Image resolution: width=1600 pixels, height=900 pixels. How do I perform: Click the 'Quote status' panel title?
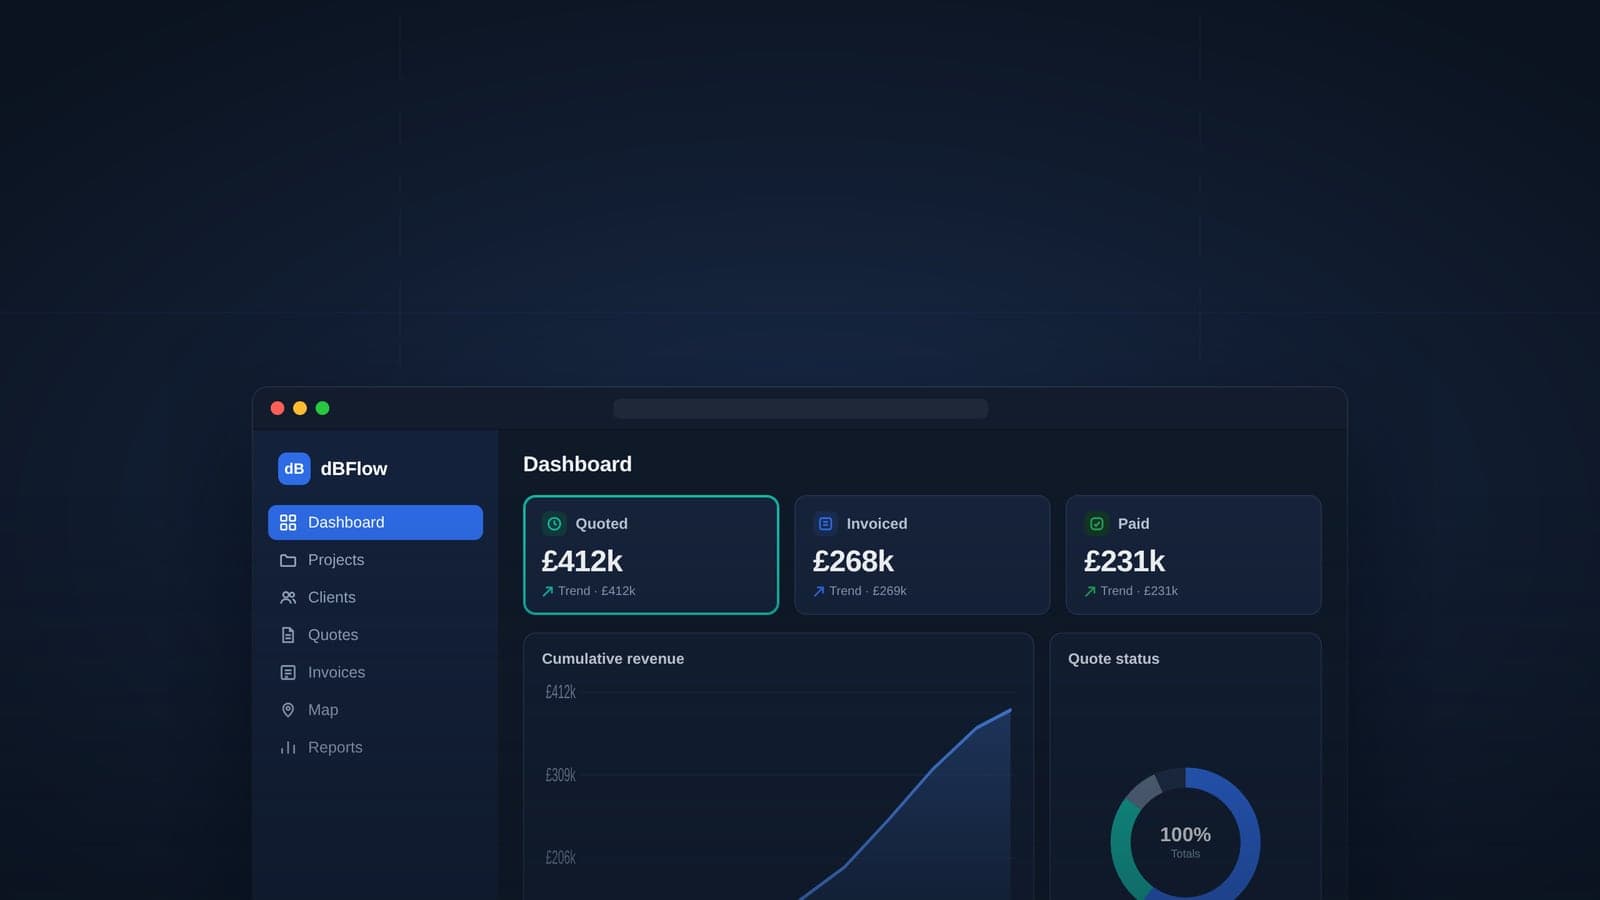click(x=1113, y=659)
